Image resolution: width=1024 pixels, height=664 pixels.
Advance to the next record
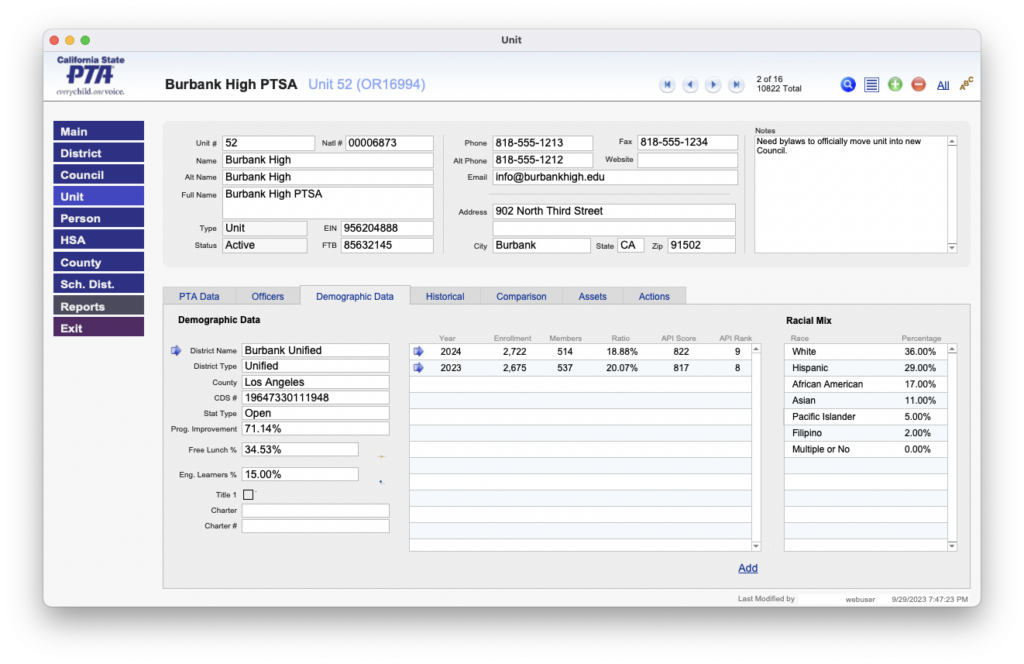[x=713, y=85]
